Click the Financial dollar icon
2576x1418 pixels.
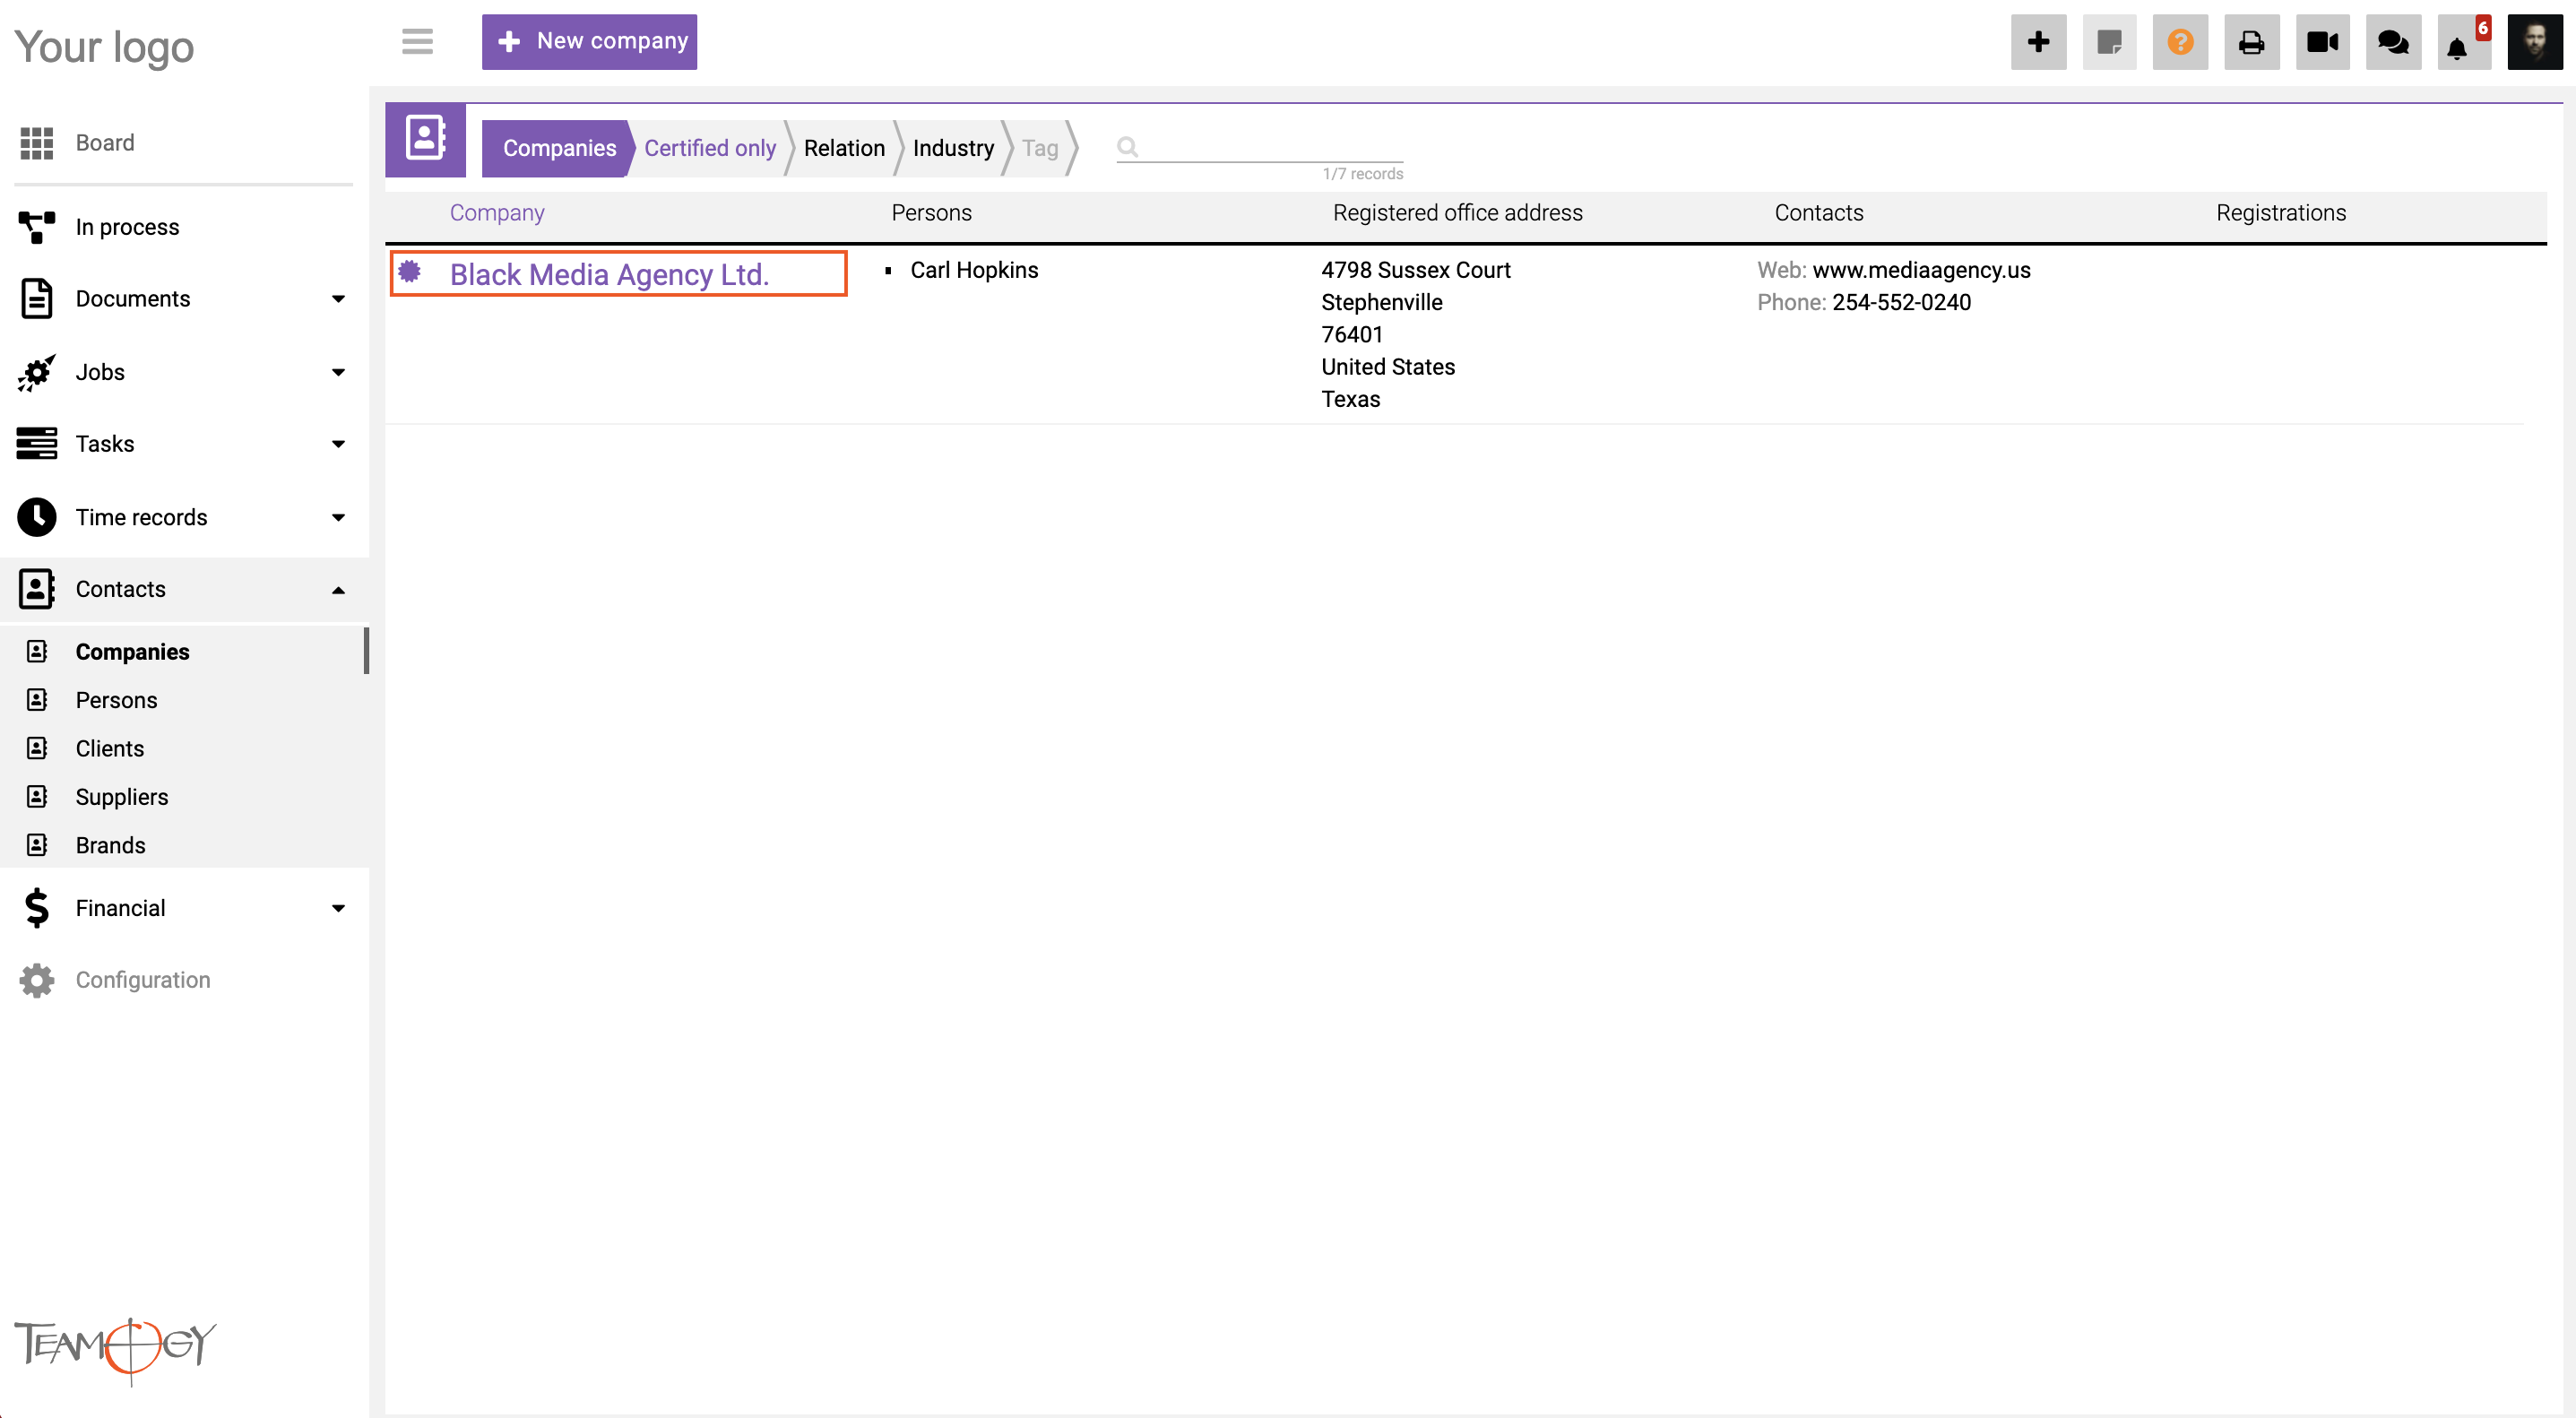(x=37, y=908)
